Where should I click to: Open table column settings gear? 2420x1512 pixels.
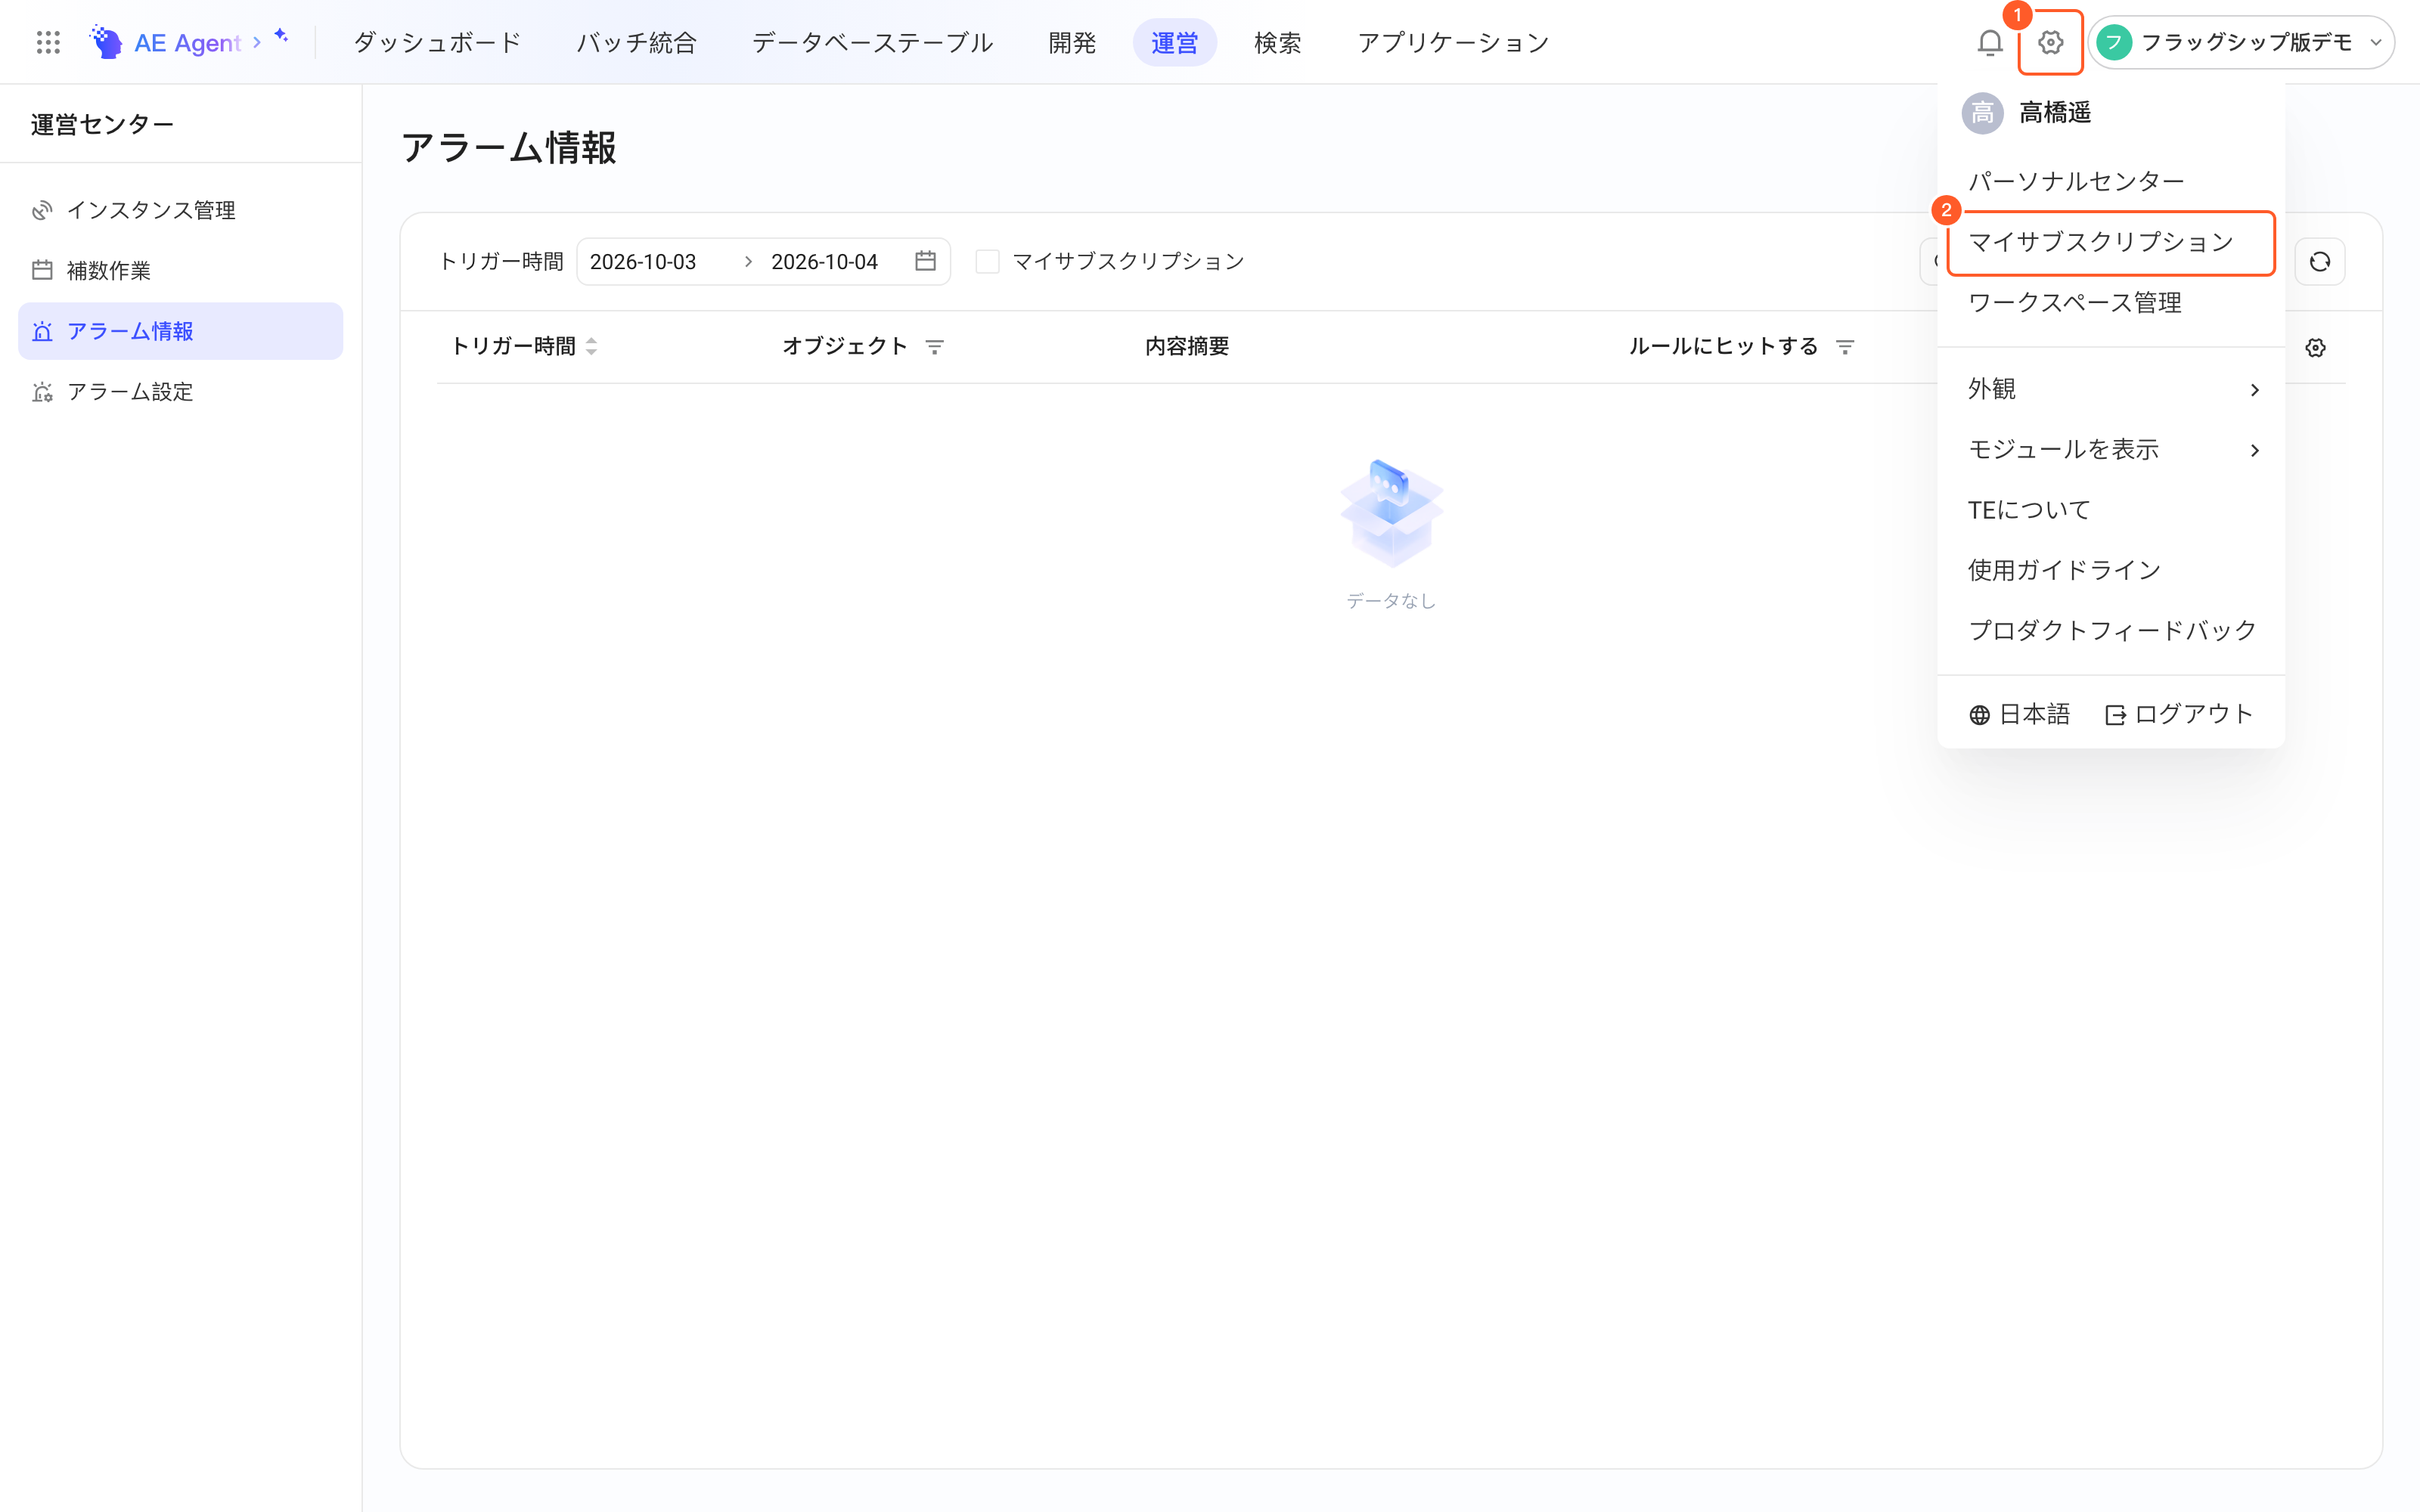pos(2315,347)
